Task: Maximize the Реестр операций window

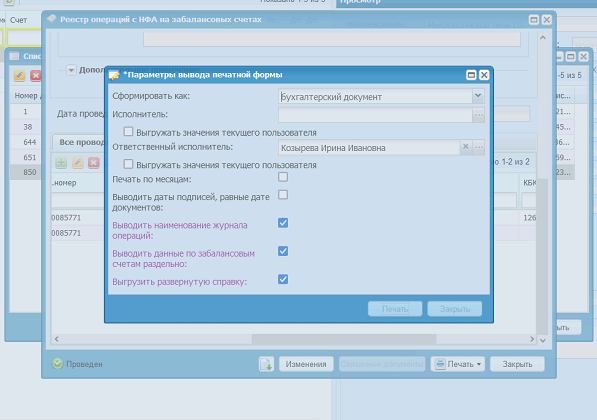Action: click(534, 20)
